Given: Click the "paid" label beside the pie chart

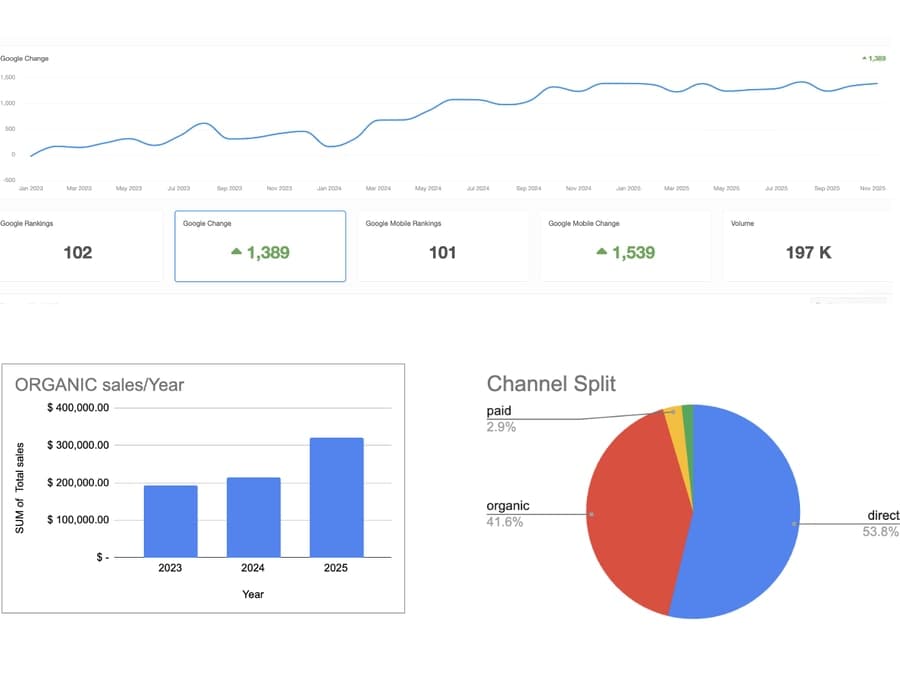Looking at the screenshot, I should coord(499,411).
